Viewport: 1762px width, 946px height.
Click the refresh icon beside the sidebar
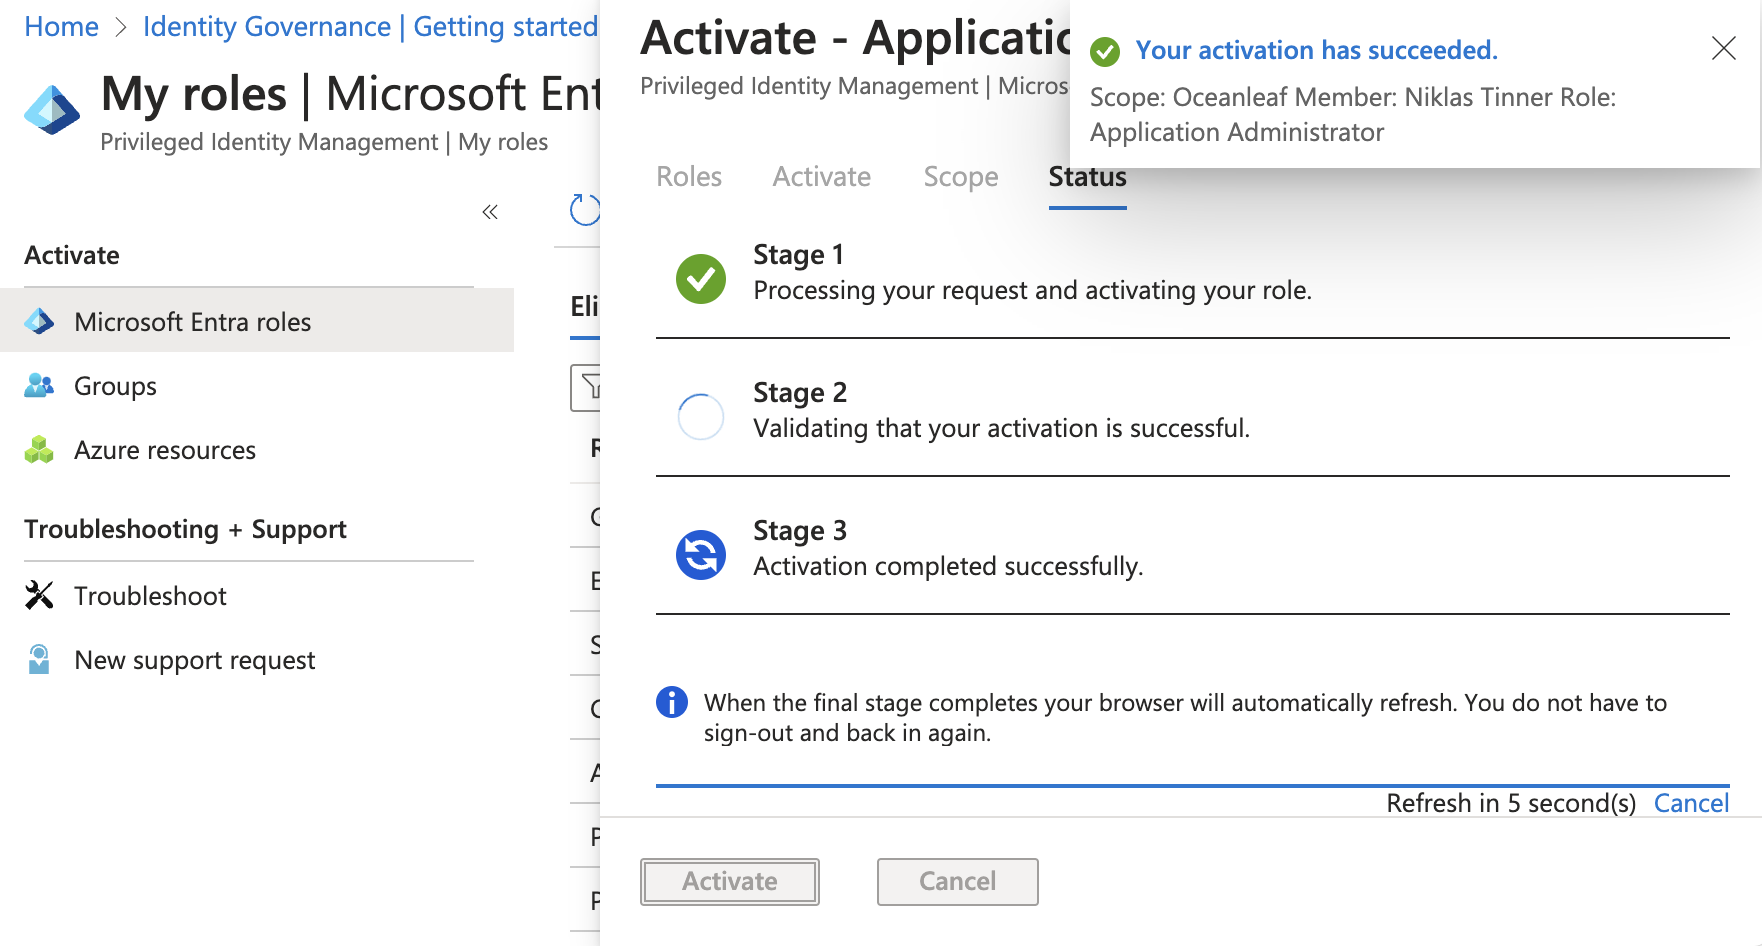click(x=585, y=210)
